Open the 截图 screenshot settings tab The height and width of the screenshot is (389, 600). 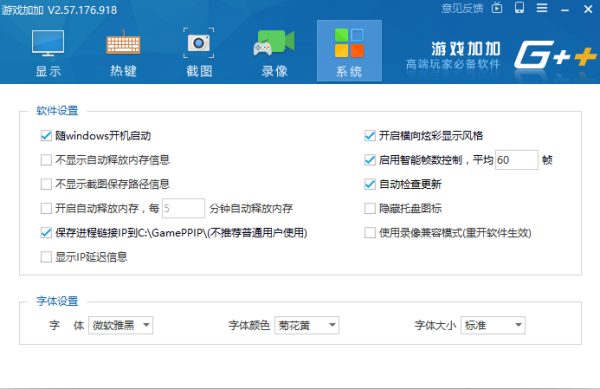[199, 53]
